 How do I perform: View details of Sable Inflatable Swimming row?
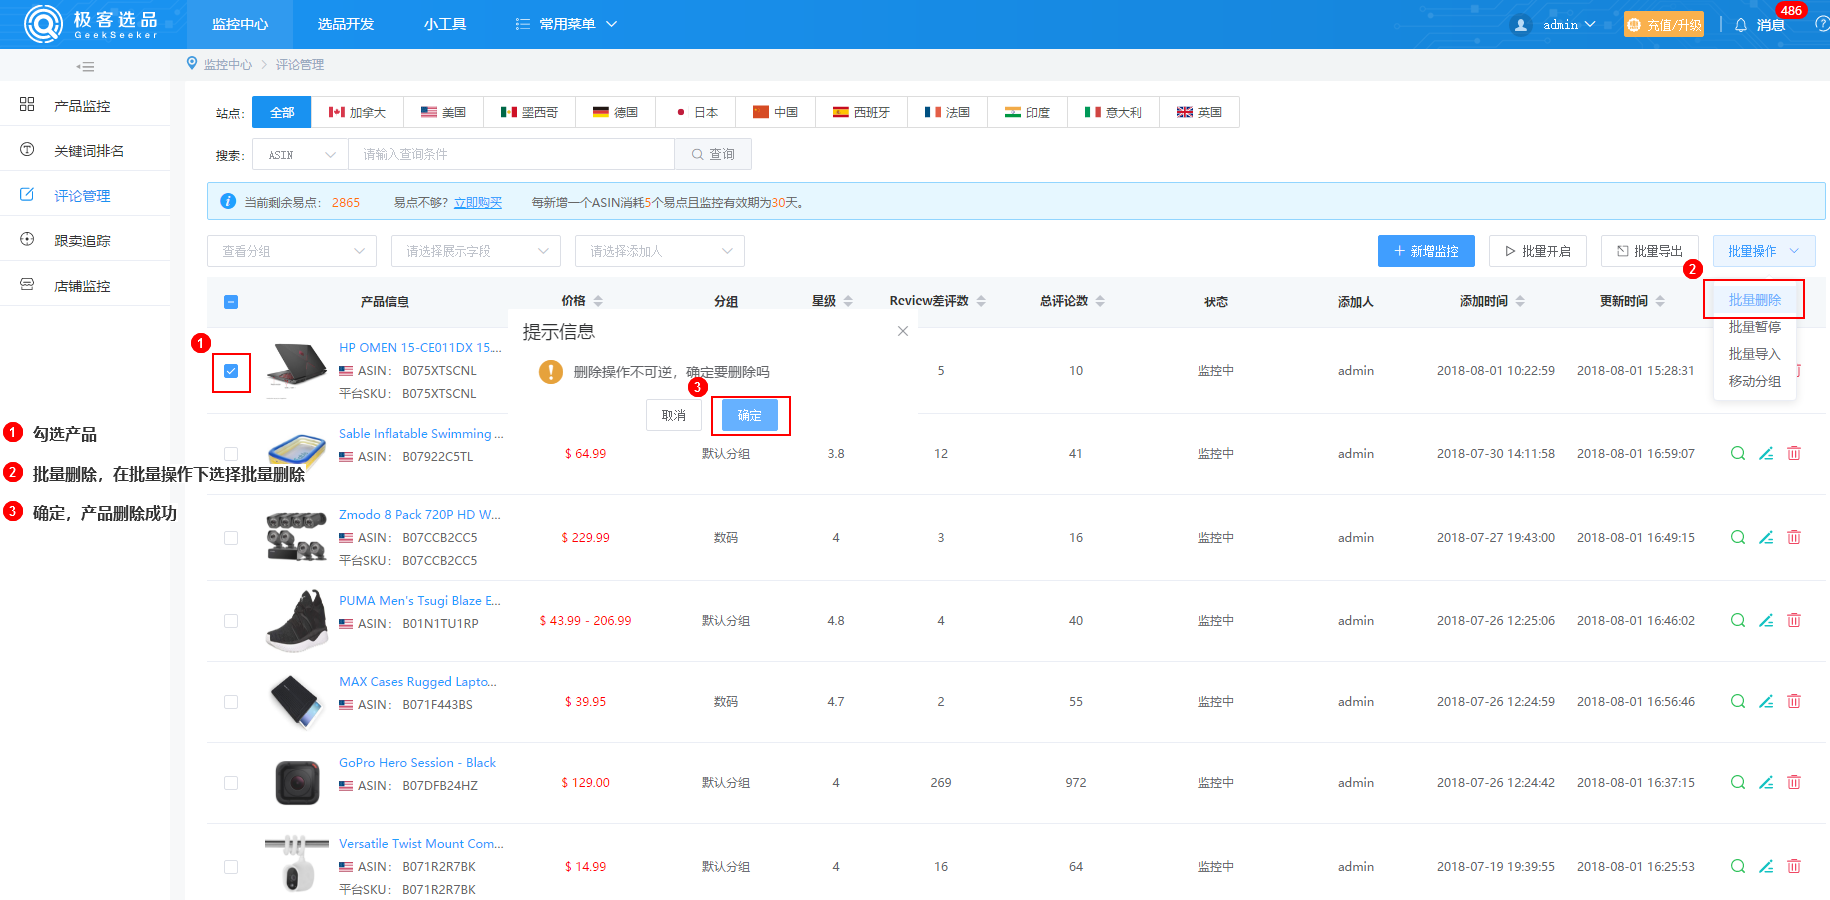(x=1738, y=453)
